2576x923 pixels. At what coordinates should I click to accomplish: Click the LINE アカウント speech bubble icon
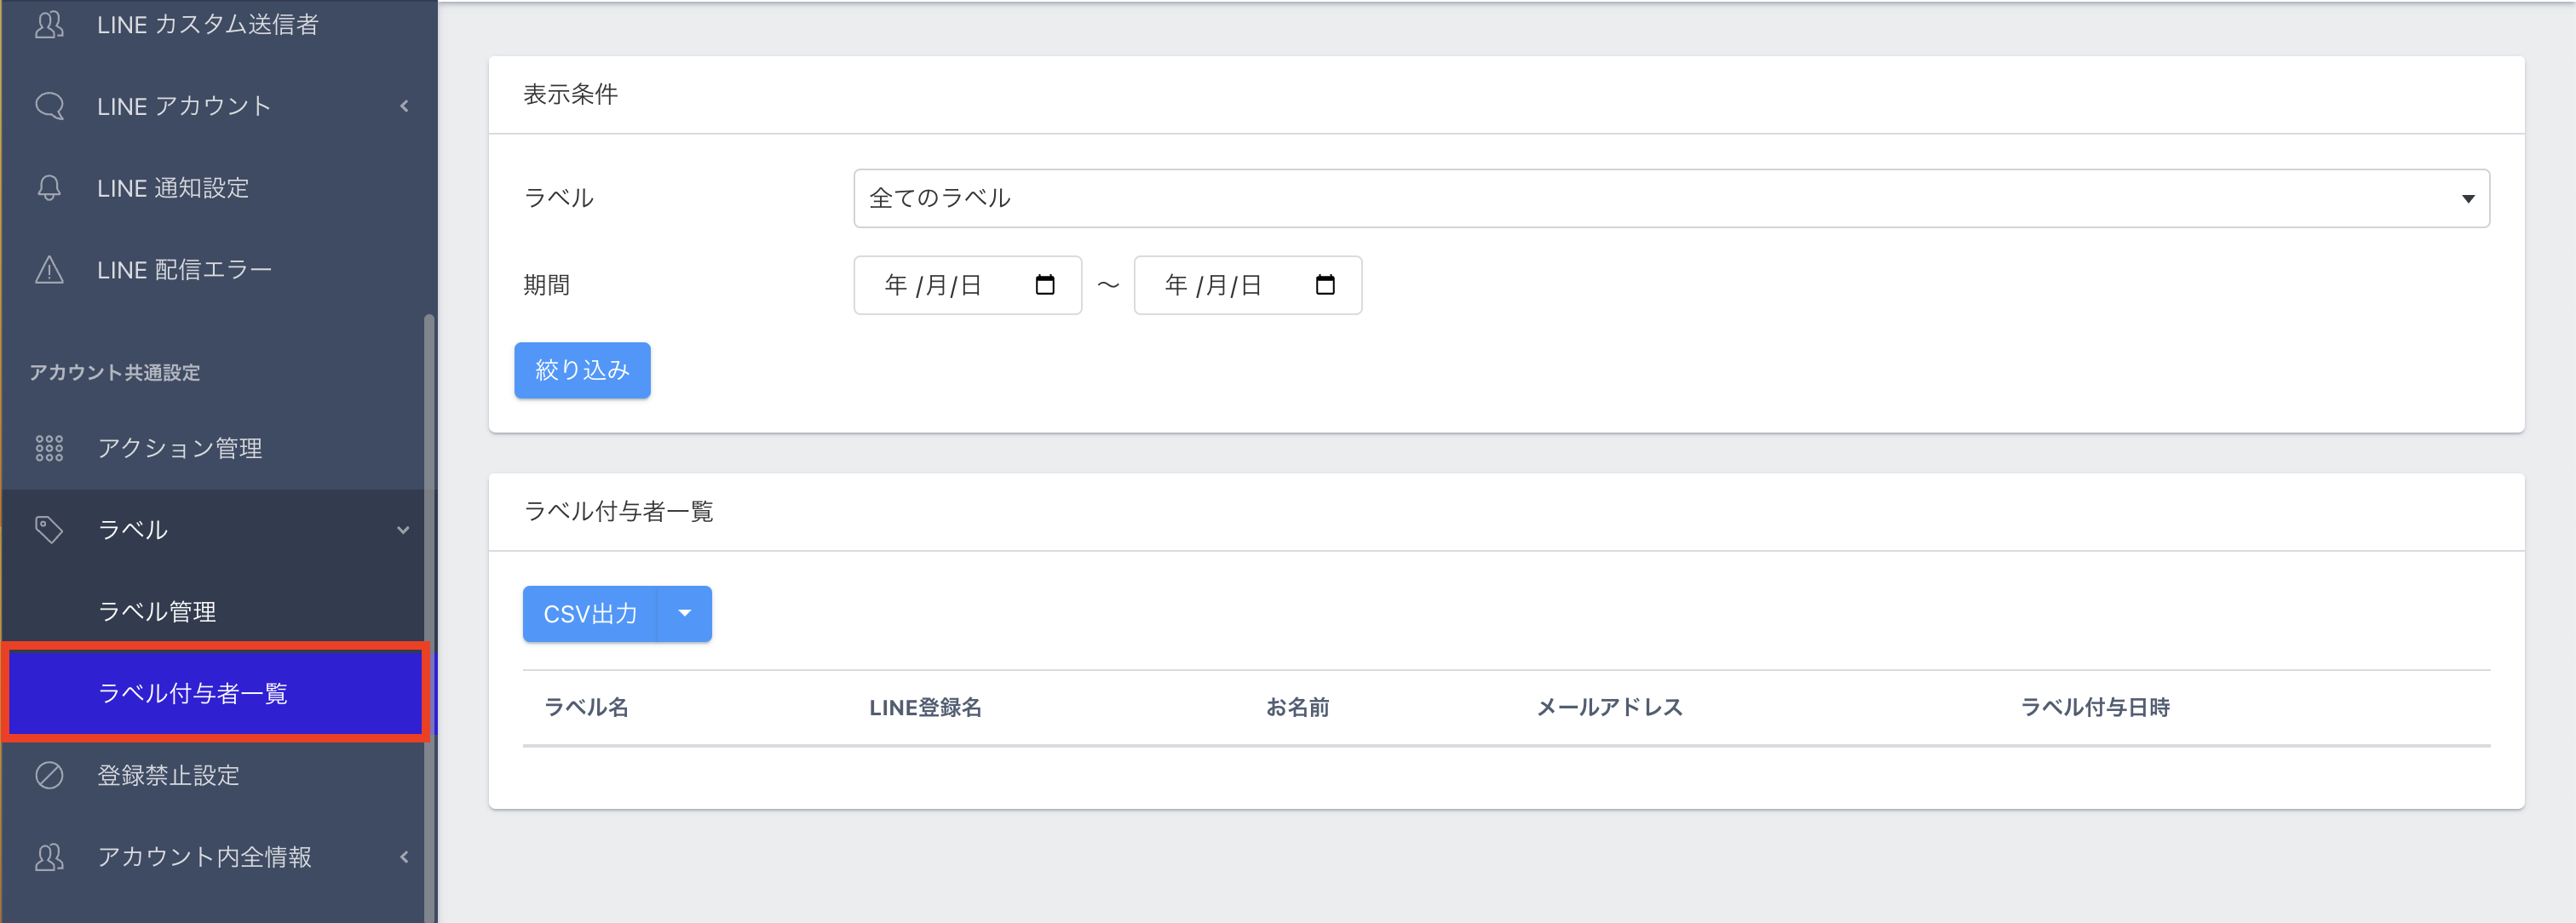tap(49, 106)
